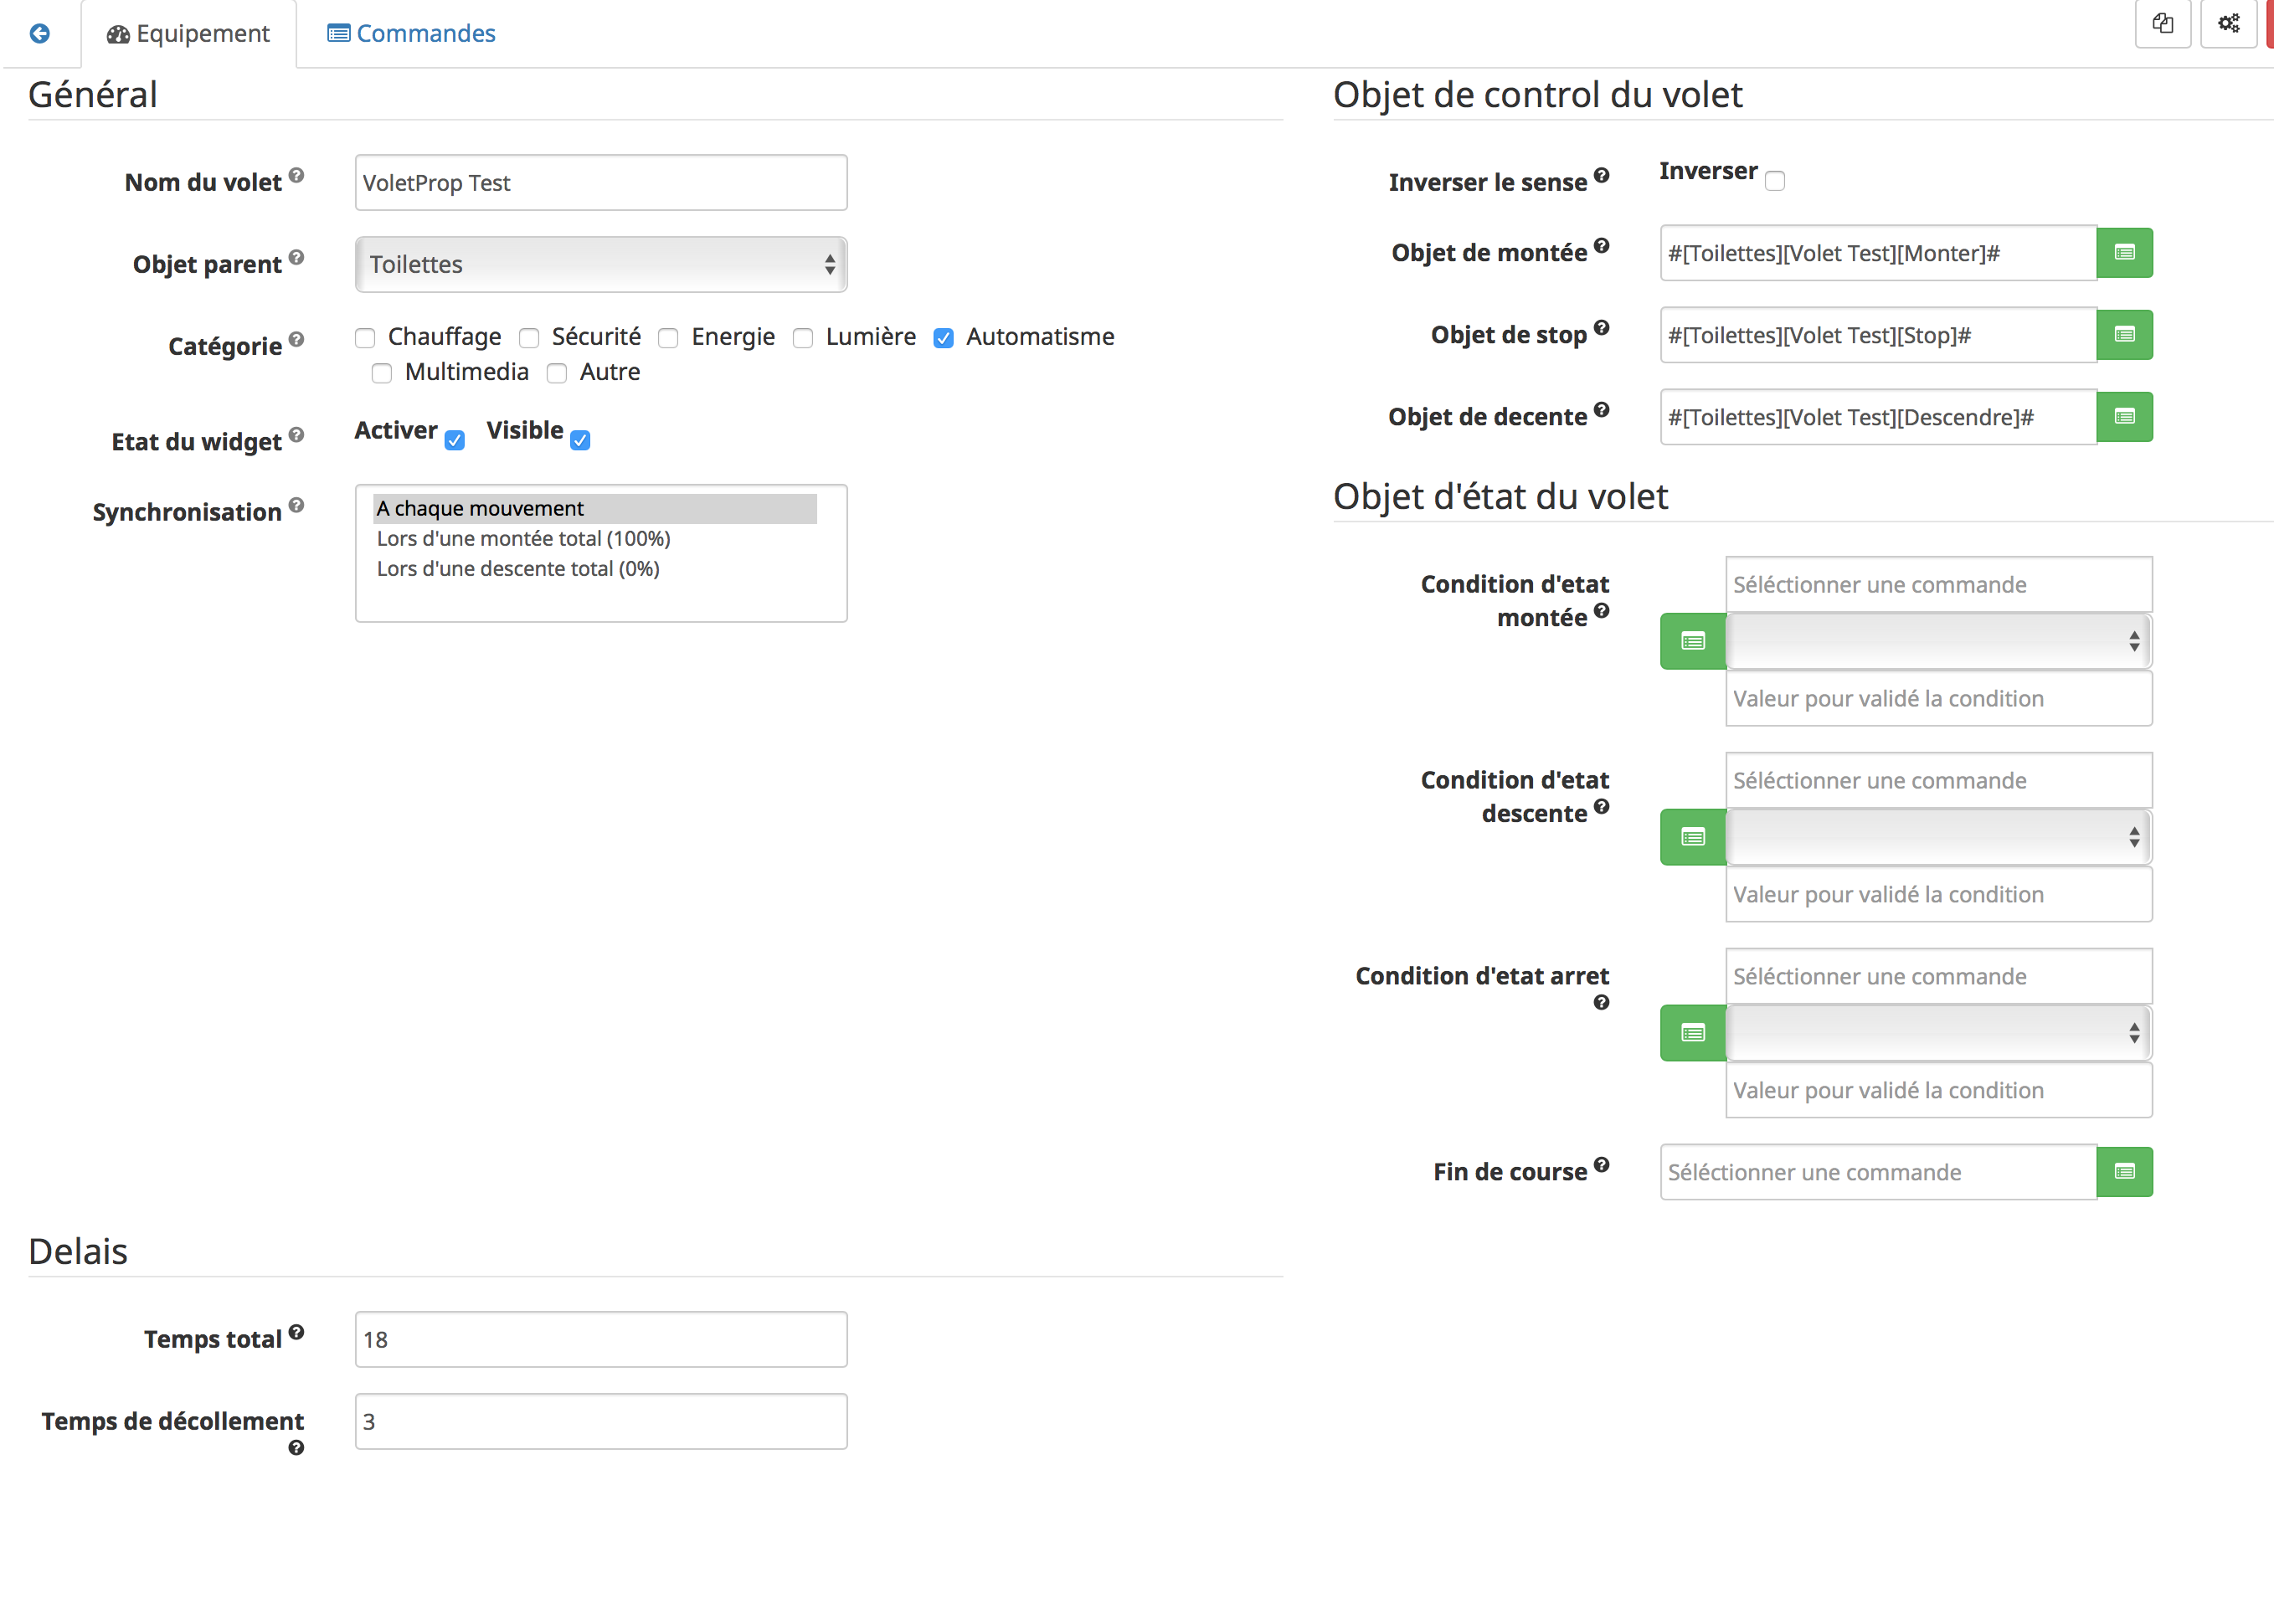Viewport: 2274px width, 1624px height.
Task: Click the Objet de decente command field
Action: tap(1878, 417)
